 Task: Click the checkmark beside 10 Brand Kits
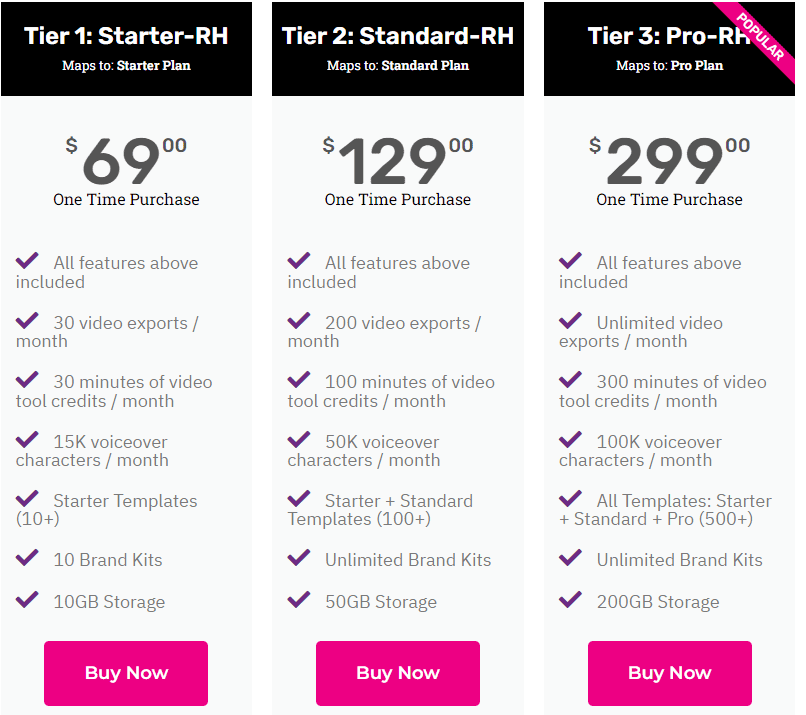click(x=27, y=557)
